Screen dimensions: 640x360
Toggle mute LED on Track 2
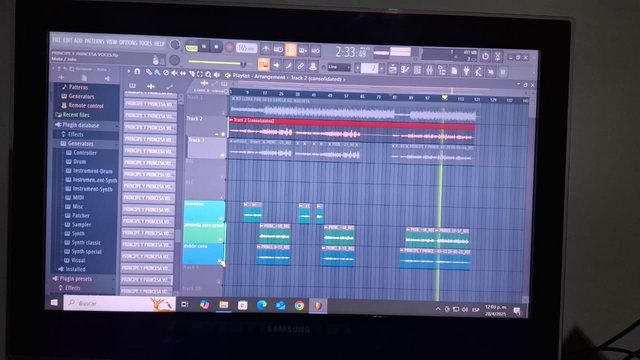click(223, 133)
